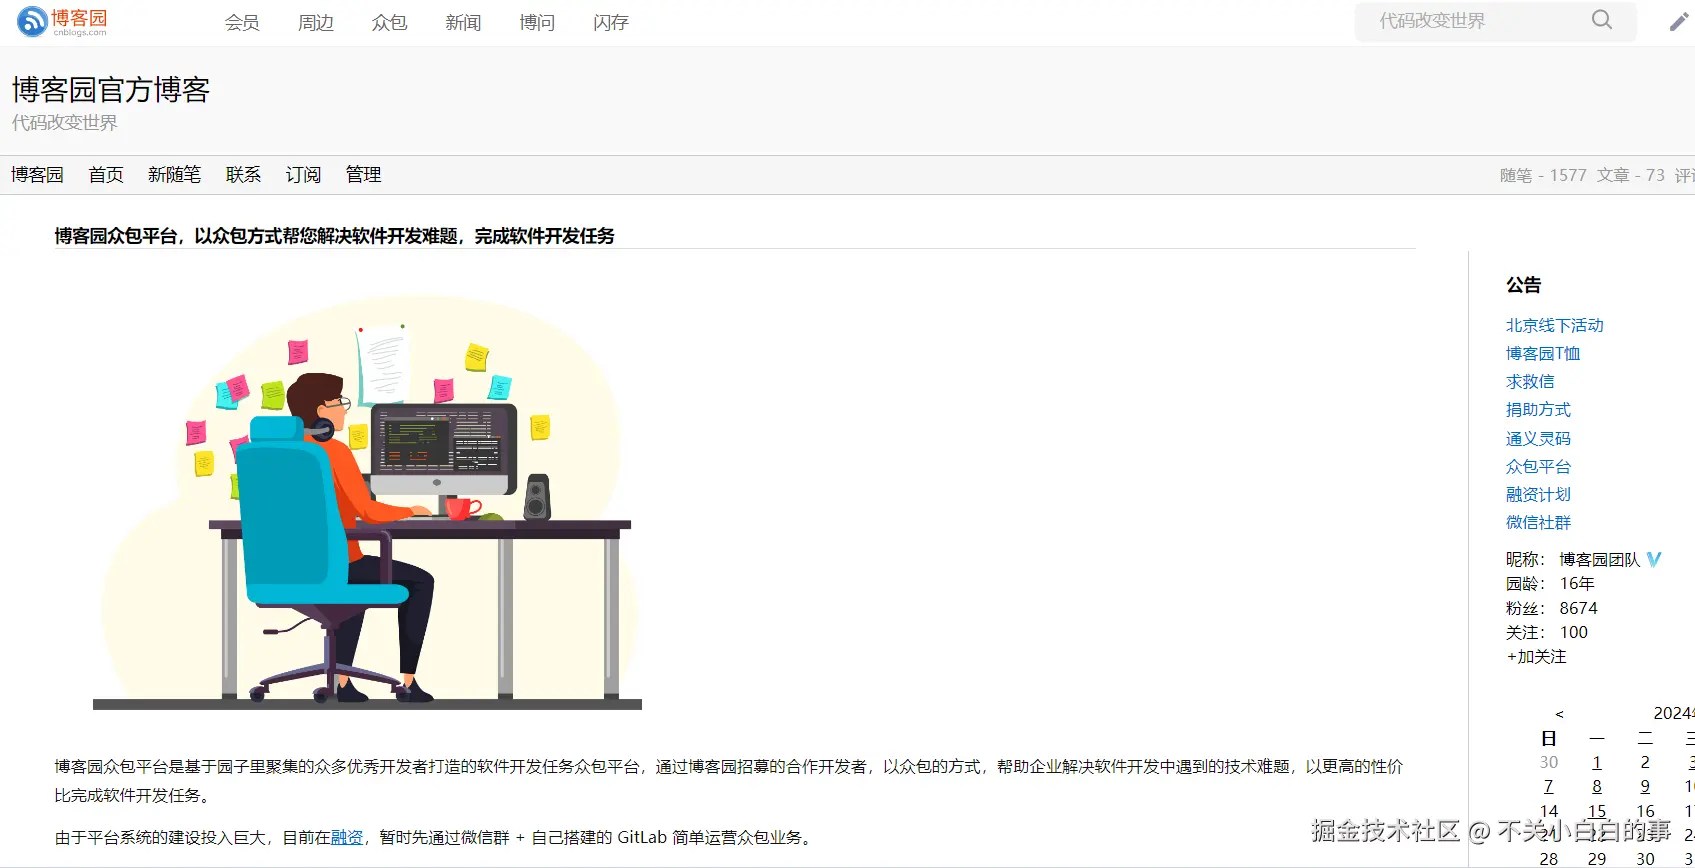Open the 闪存 navigation item
Viewport: 1695px width, 868px height.
coord(610,22)
